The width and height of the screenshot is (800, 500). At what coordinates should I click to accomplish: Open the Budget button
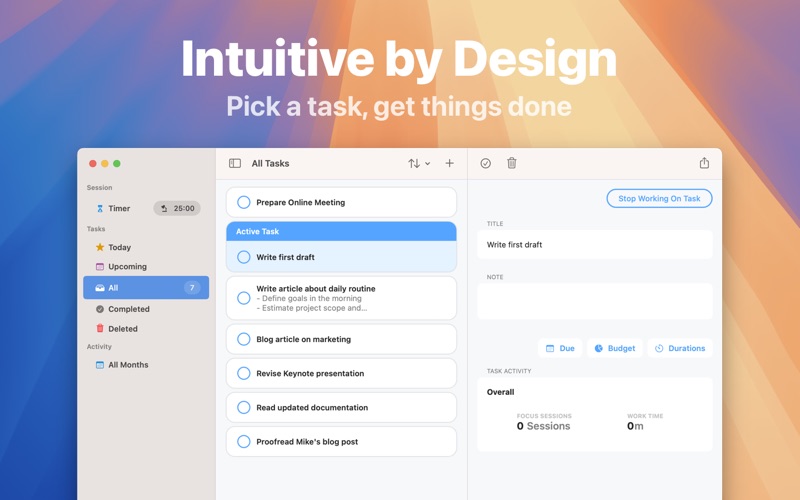click(615, 348)
